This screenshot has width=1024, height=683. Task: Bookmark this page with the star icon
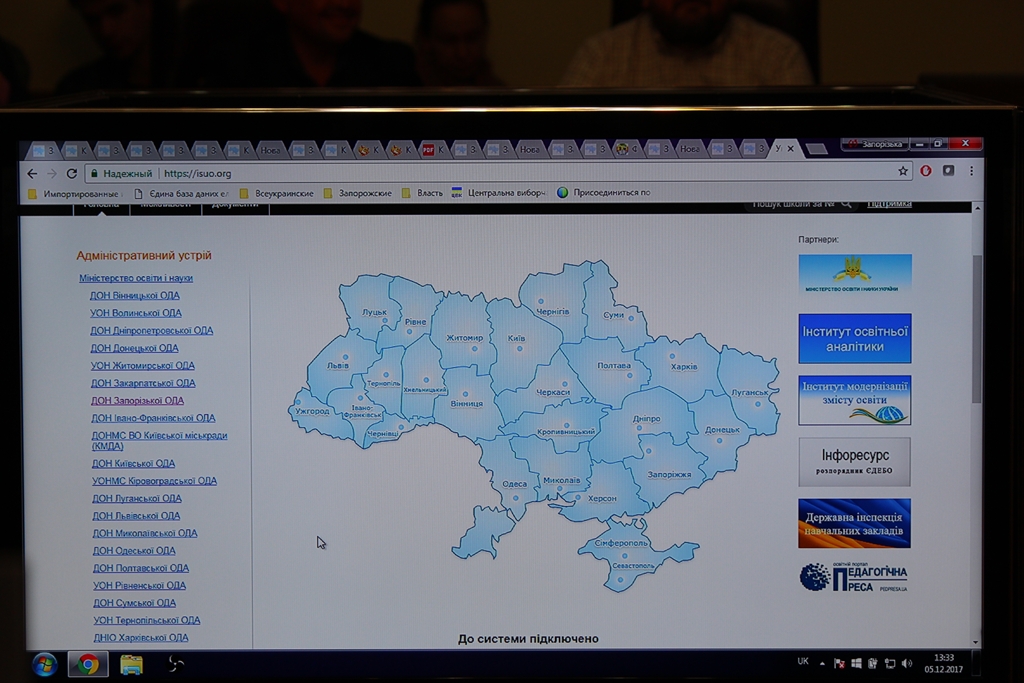(903, 171)
